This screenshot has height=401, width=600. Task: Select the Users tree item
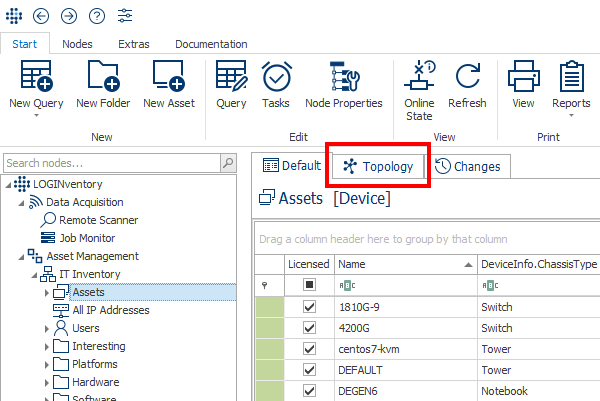point(86,328)
